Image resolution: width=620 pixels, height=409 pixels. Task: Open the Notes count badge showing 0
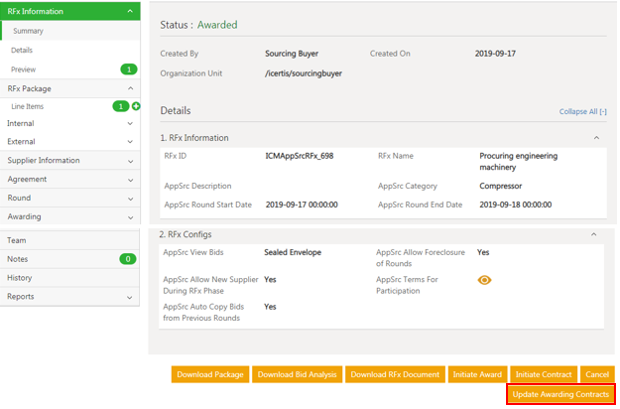128,259
